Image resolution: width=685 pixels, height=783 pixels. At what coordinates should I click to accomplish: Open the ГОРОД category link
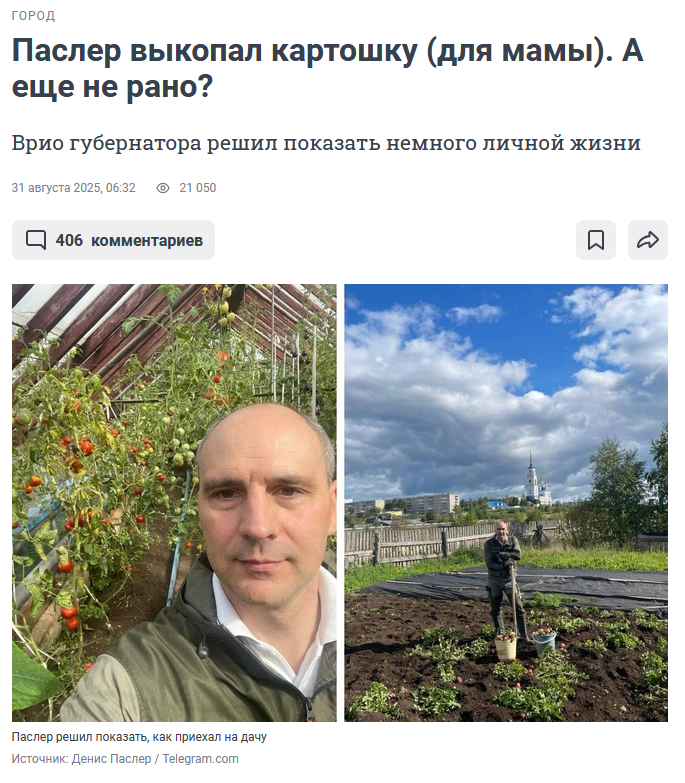click(x=33, y=16)
